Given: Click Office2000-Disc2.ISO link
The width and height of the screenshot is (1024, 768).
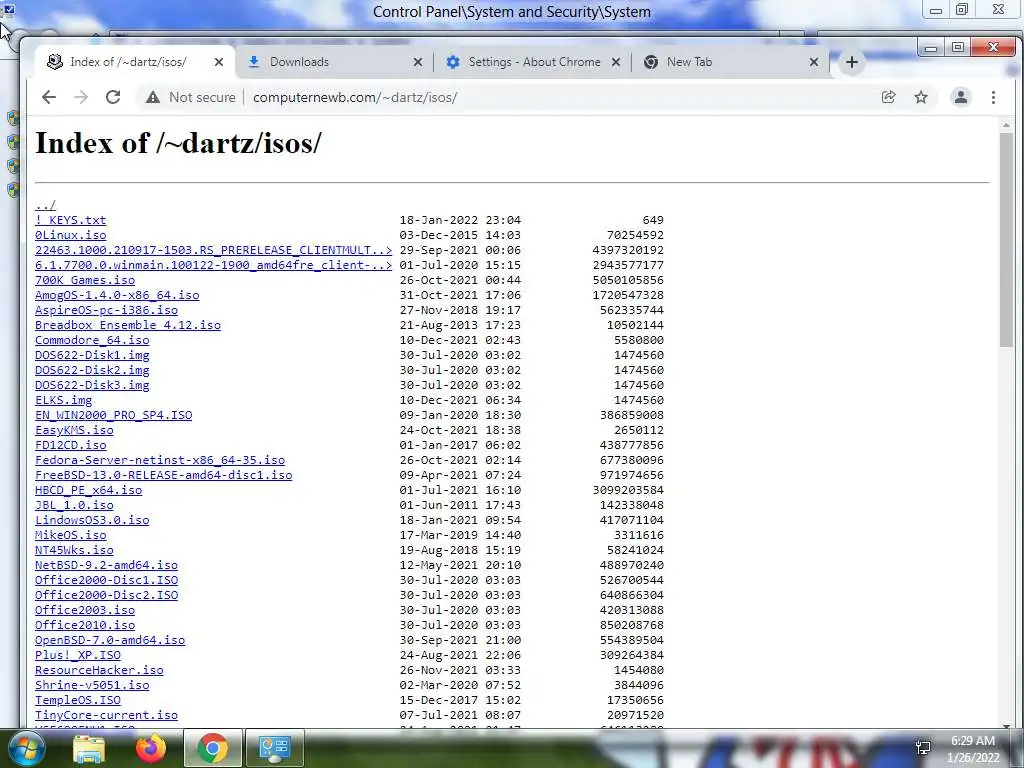Looking at the screenshot, I should click(106, 596).
